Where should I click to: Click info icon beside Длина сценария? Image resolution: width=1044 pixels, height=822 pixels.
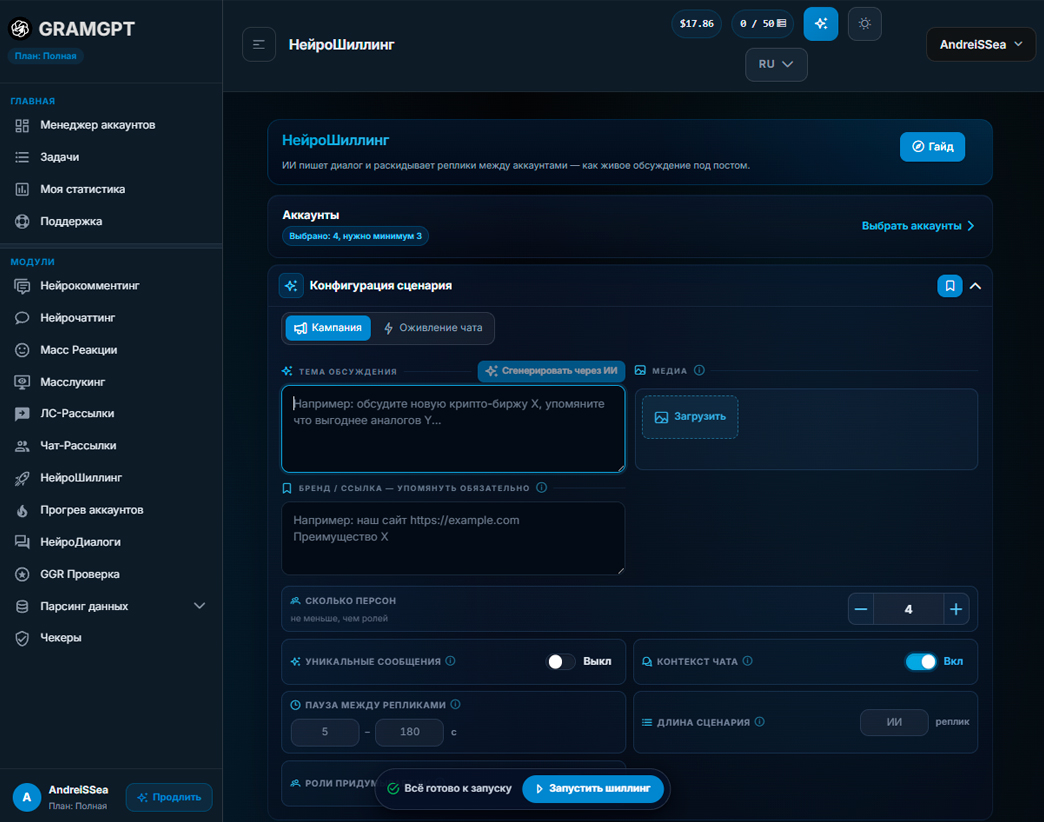tap(760, 721)
